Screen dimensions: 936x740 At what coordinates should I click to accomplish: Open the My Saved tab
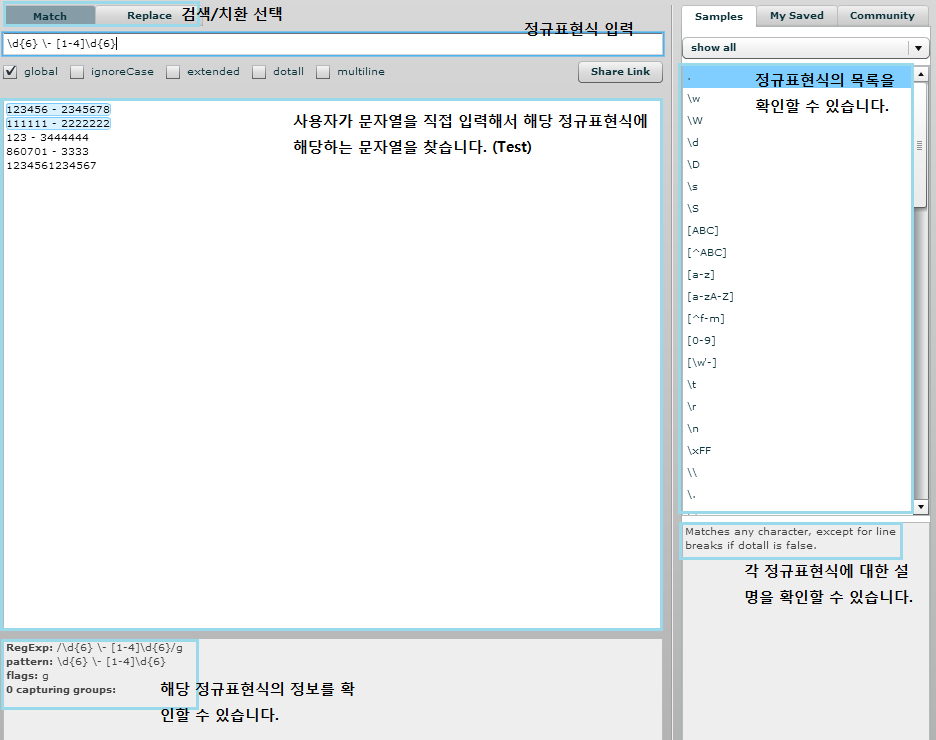pos(796,16)
